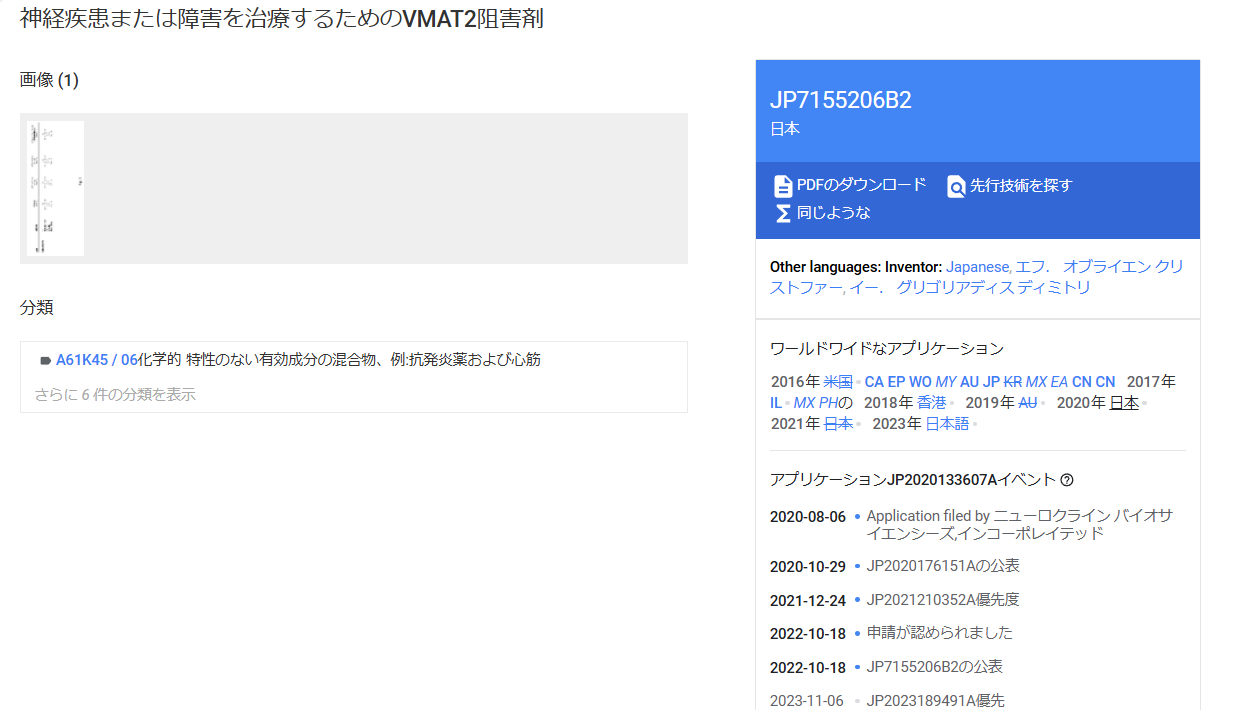Image resolution: width=1241 pixels, height=710 pixels.
Task: Open the EP application link
Action: coord(896,382)
